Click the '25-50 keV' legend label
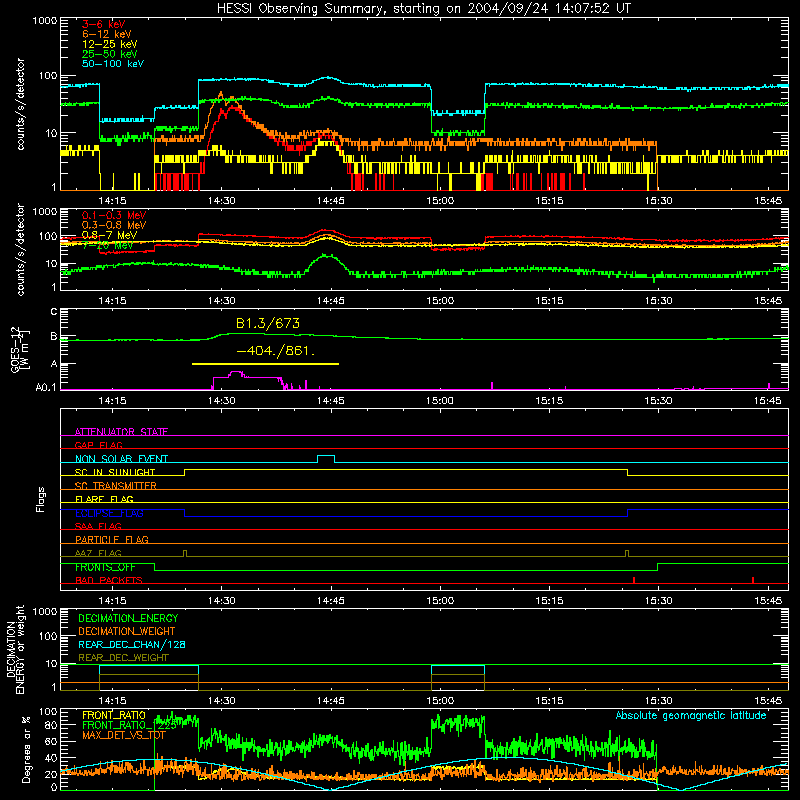 point(109,54)
